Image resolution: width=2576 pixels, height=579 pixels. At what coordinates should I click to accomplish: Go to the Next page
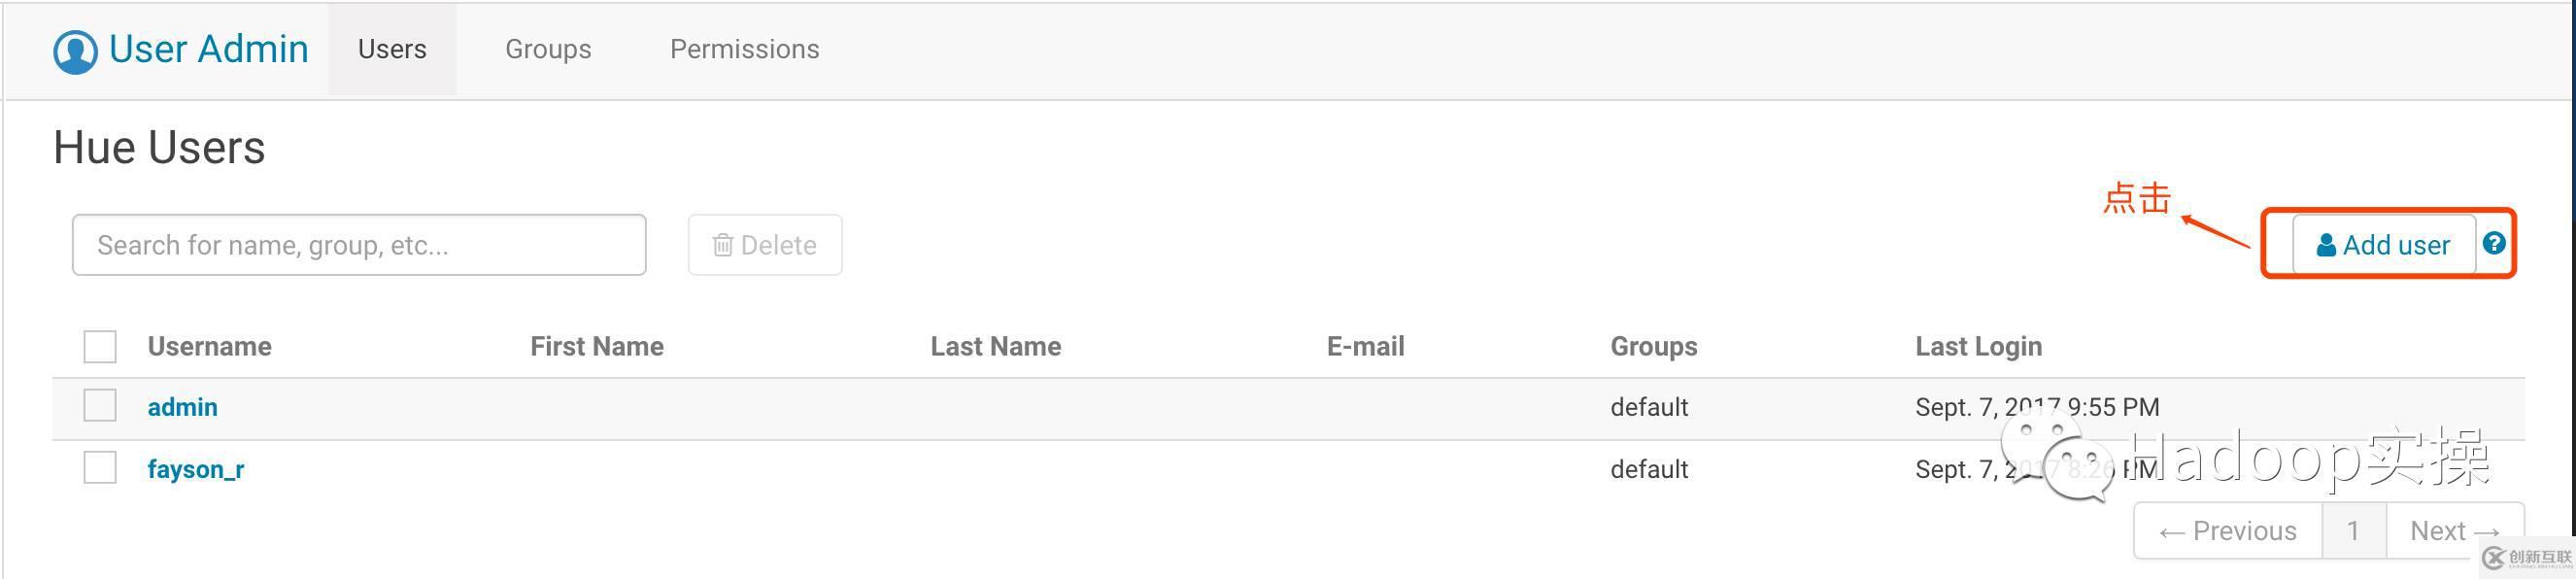click(2453, 531)
